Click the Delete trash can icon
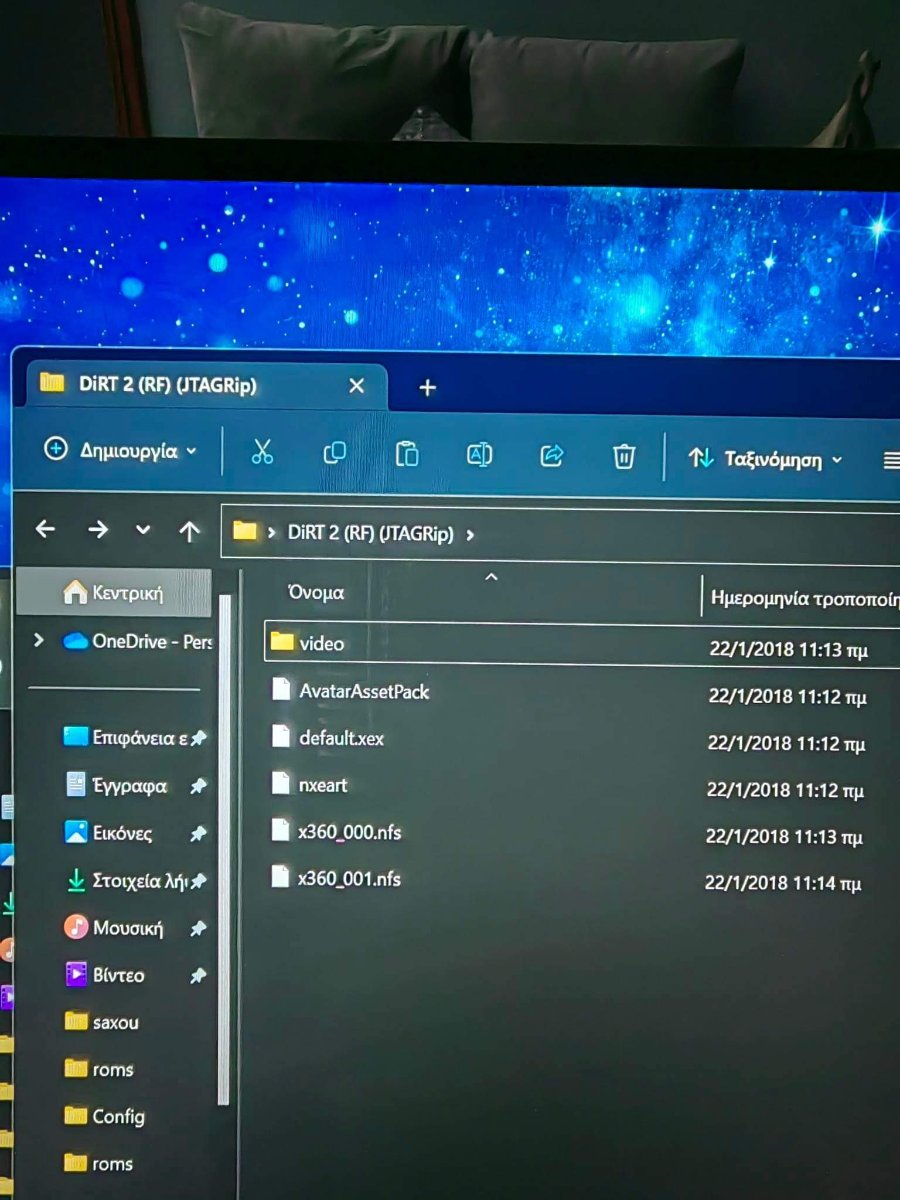 (x=623, y=457)
